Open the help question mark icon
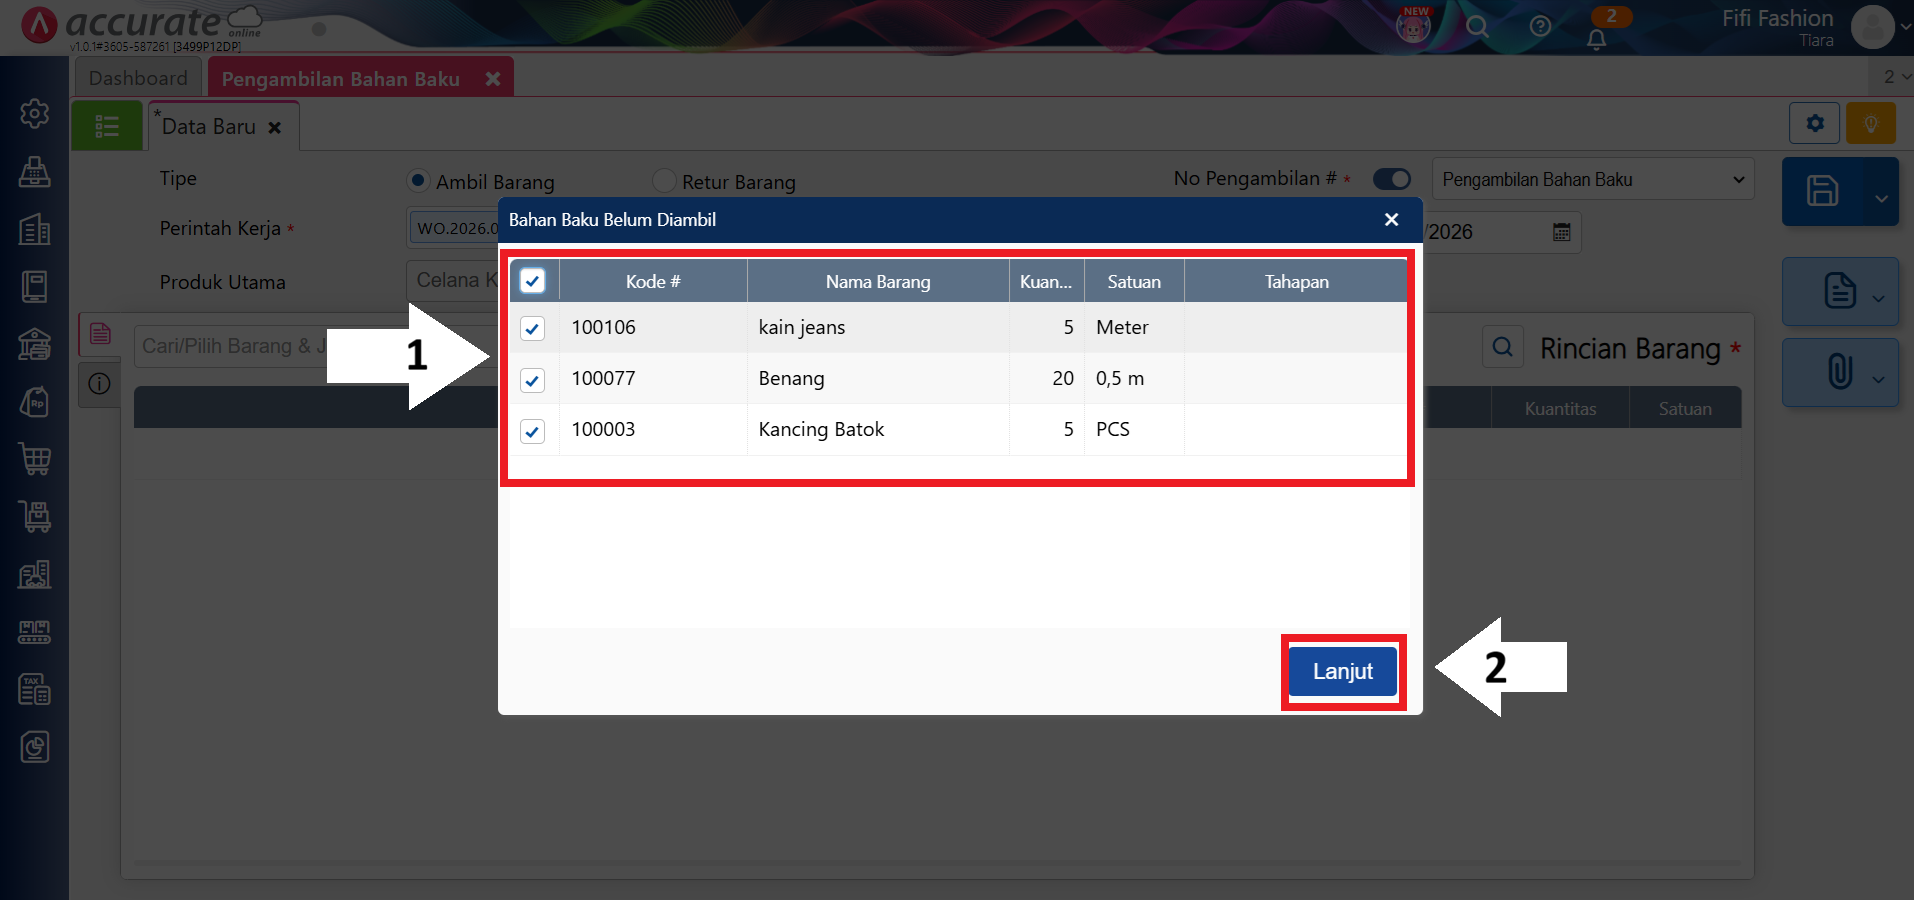Viewport: 1919px width, 900px height. click(1540, 27)
